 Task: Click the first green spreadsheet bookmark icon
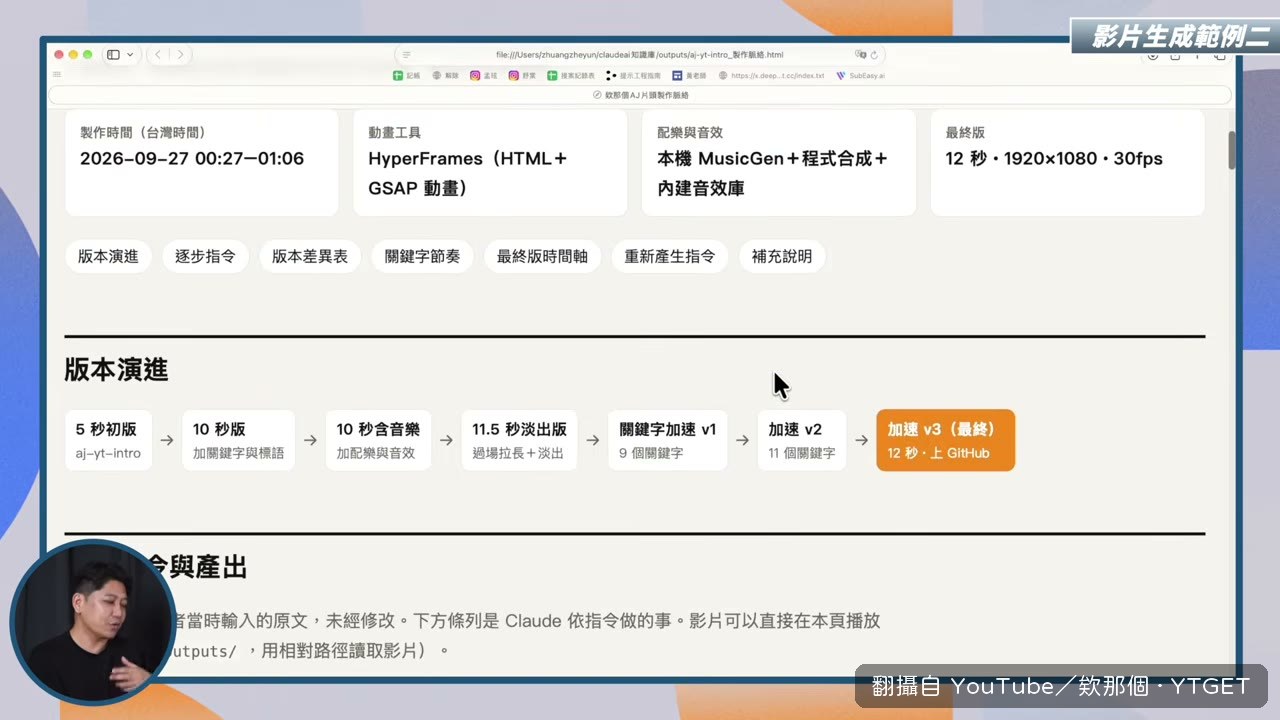(398, 75)
